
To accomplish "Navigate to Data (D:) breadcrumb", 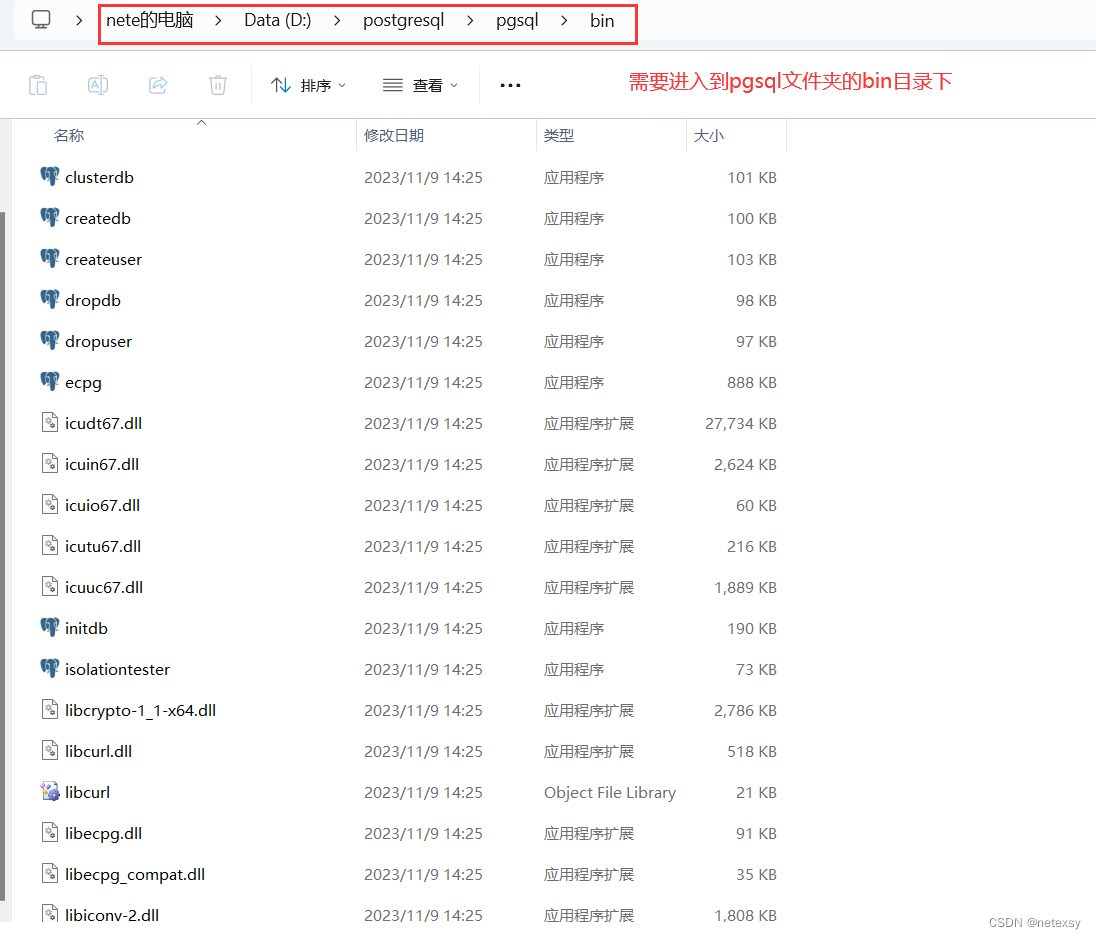I will point(277,20).
